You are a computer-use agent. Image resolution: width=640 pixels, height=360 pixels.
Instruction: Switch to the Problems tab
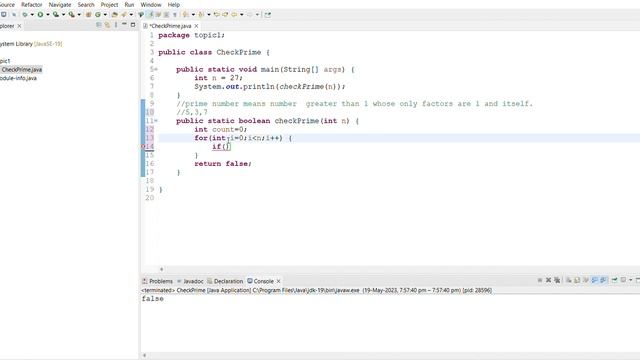click(158, 281)
